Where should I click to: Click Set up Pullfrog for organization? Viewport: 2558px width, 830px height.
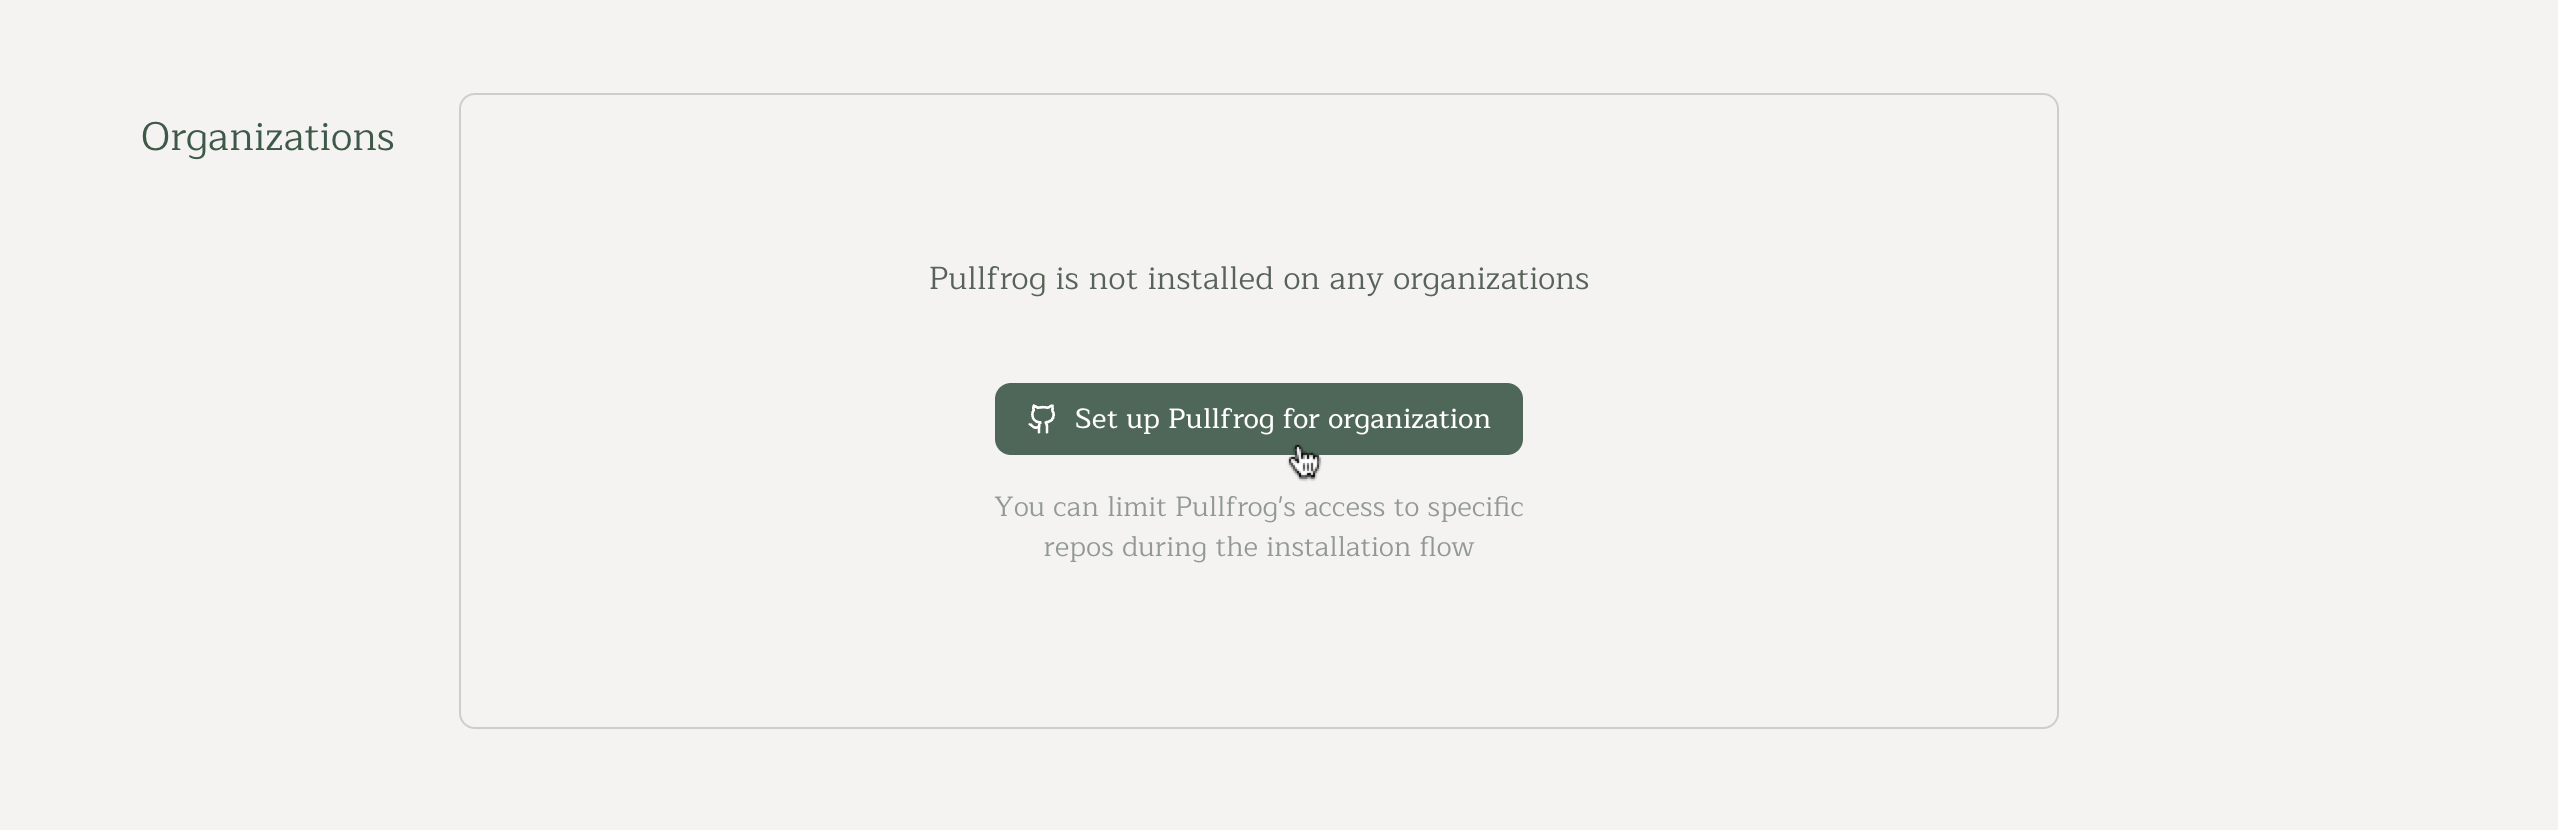click(x=1258, y=419)
